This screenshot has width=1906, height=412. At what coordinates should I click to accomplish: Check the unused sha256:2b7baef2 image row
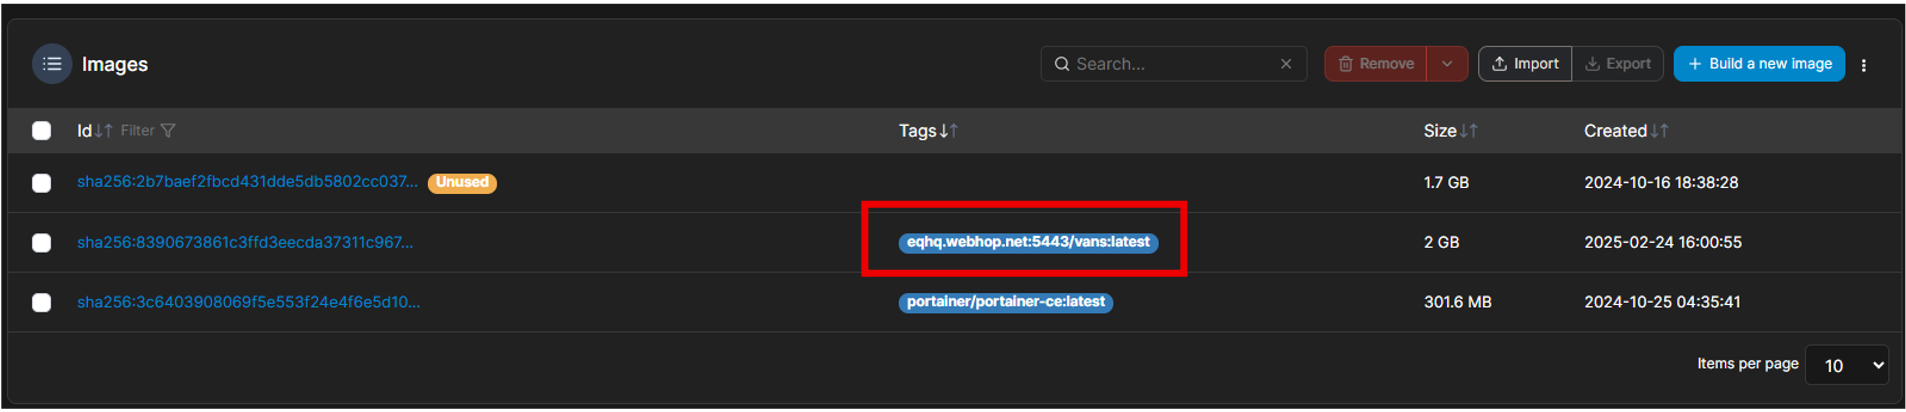[x=42, y=183]
